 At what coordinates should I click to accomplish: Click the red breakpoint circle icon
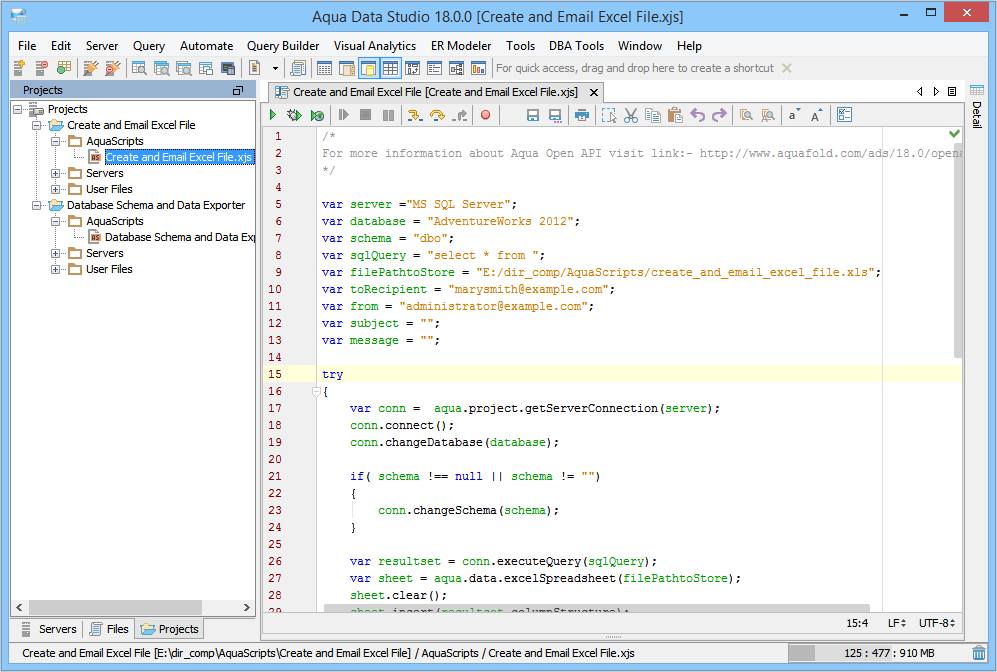486,115
